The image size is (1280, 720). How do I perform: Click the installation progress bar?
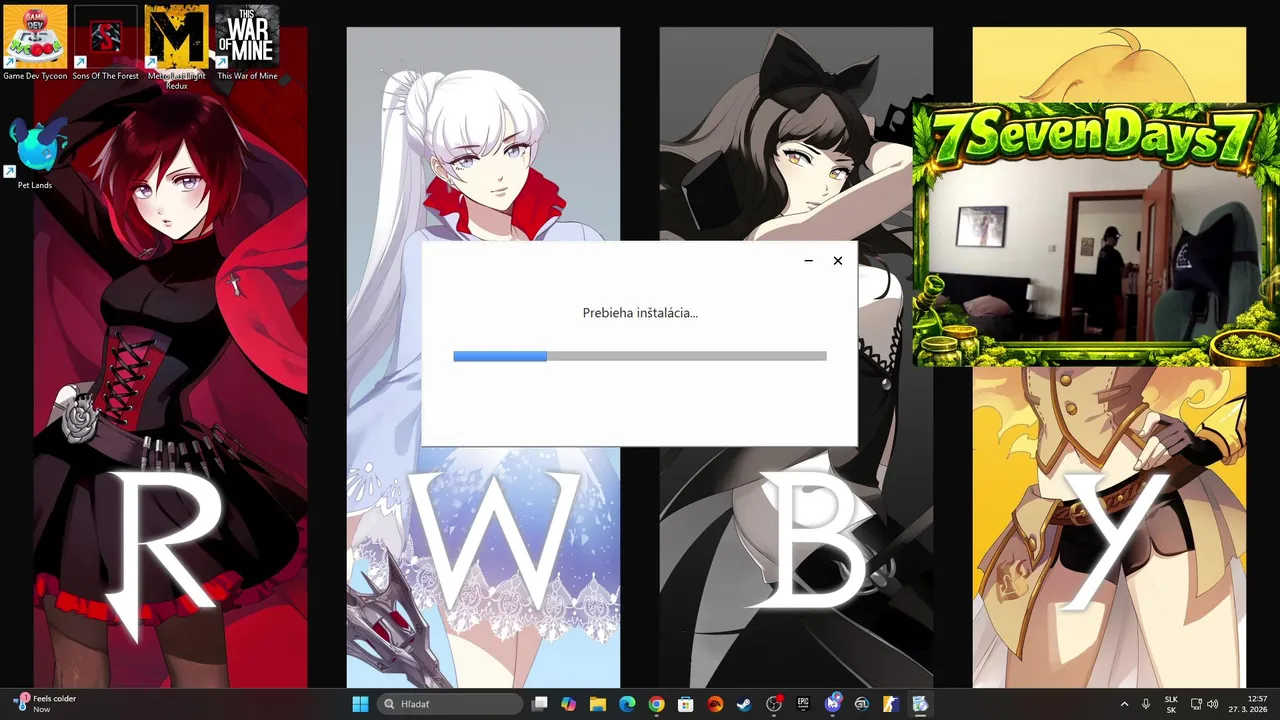(640, 356)
